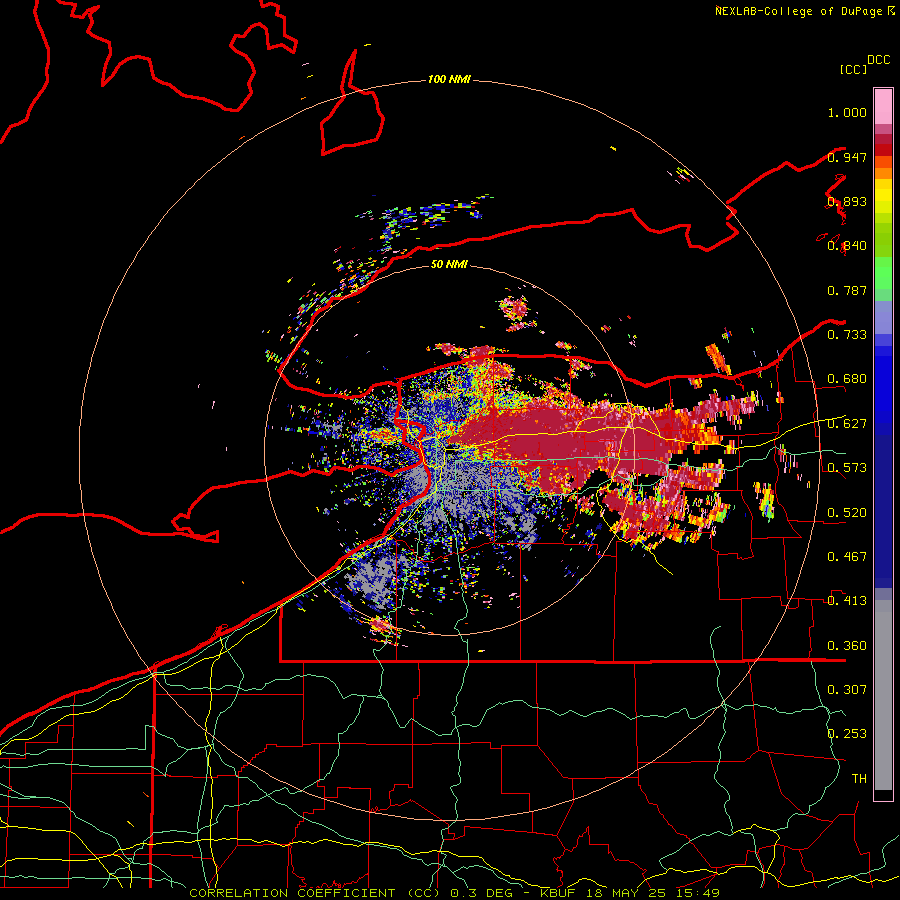Select the 0.733 scale value
Screen dimensions: 900x900
847,335
